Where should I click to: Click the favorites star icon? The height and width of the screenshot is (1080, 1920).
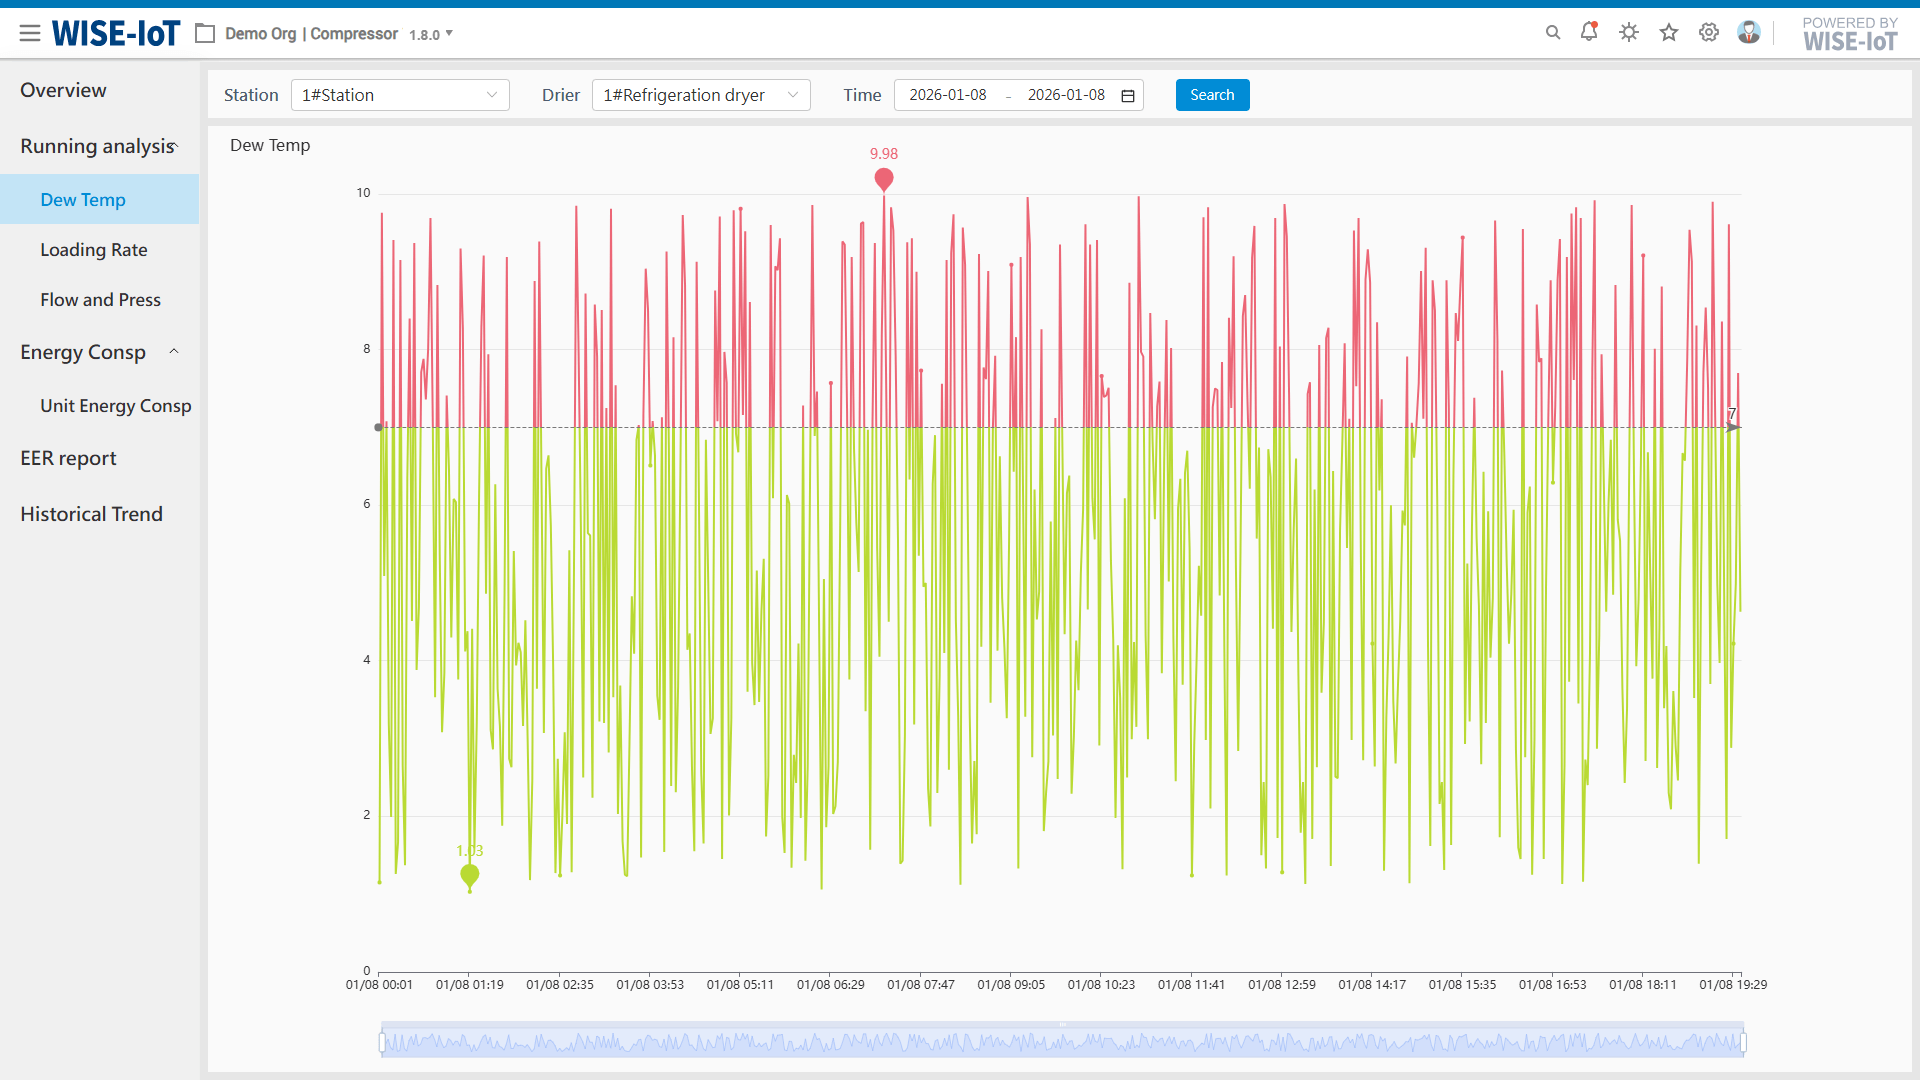(1669, 33)
